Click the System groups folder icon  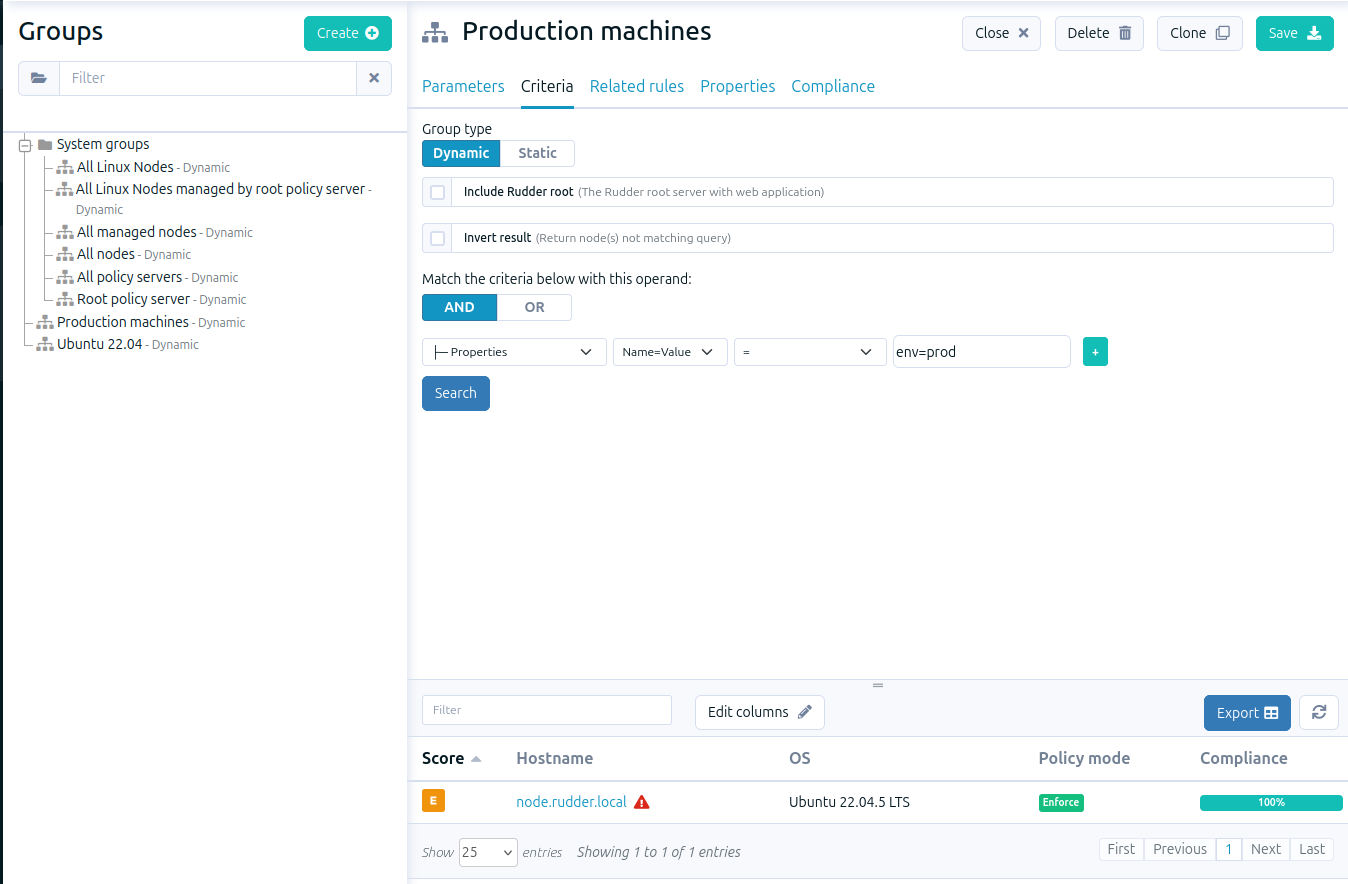pyautogui.click(x=45, y=144)
